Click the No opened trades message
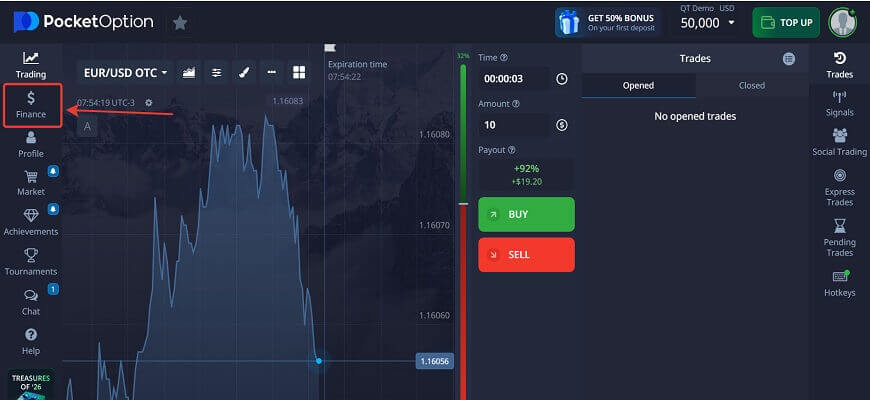This screenshot has width=870, height=400. click(695, 117)
